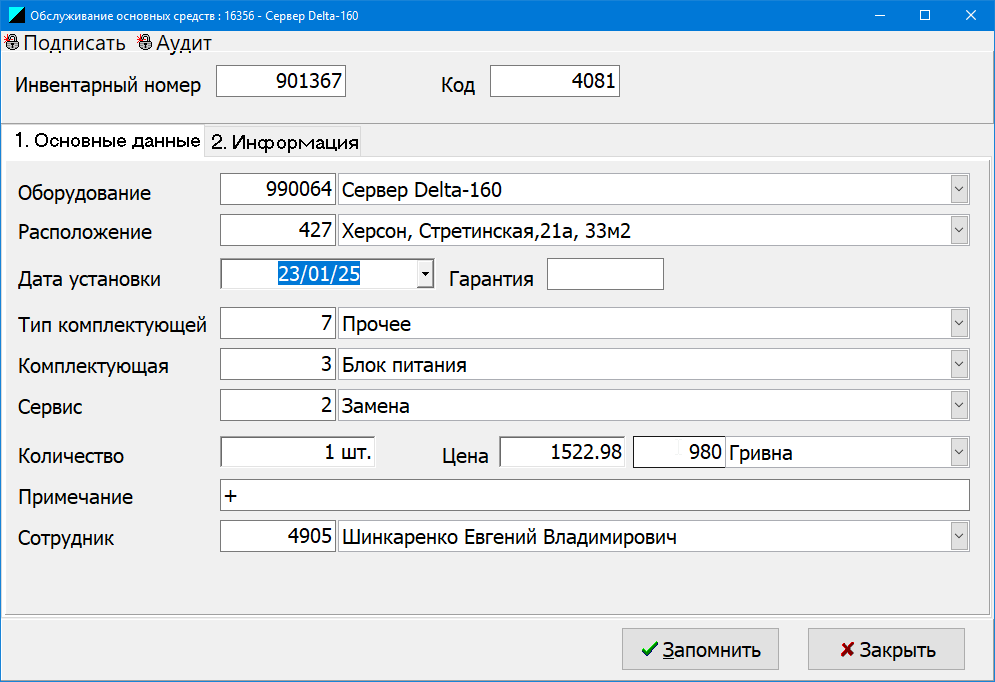Click the empty Гарантия field
Image resolution: width=995 pixels, height=682 pixels.
[605, 274]
